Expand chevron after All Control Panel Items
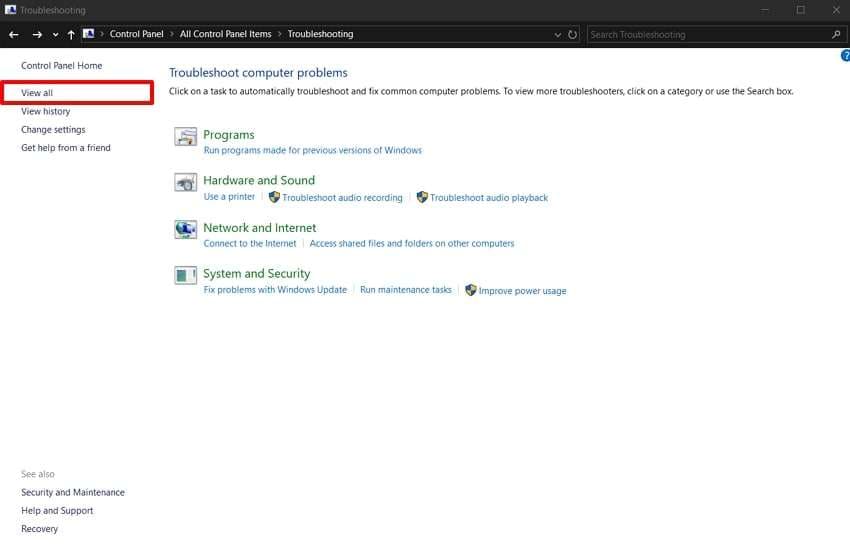The image size is (850, 546). click(x=280, y=34)
